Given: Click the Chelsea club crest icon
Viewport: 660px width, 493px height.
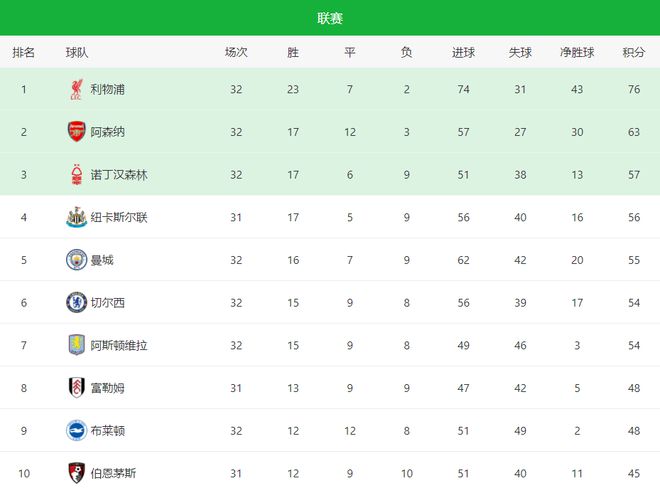Looking at the screenshot, I should point(77,302).
